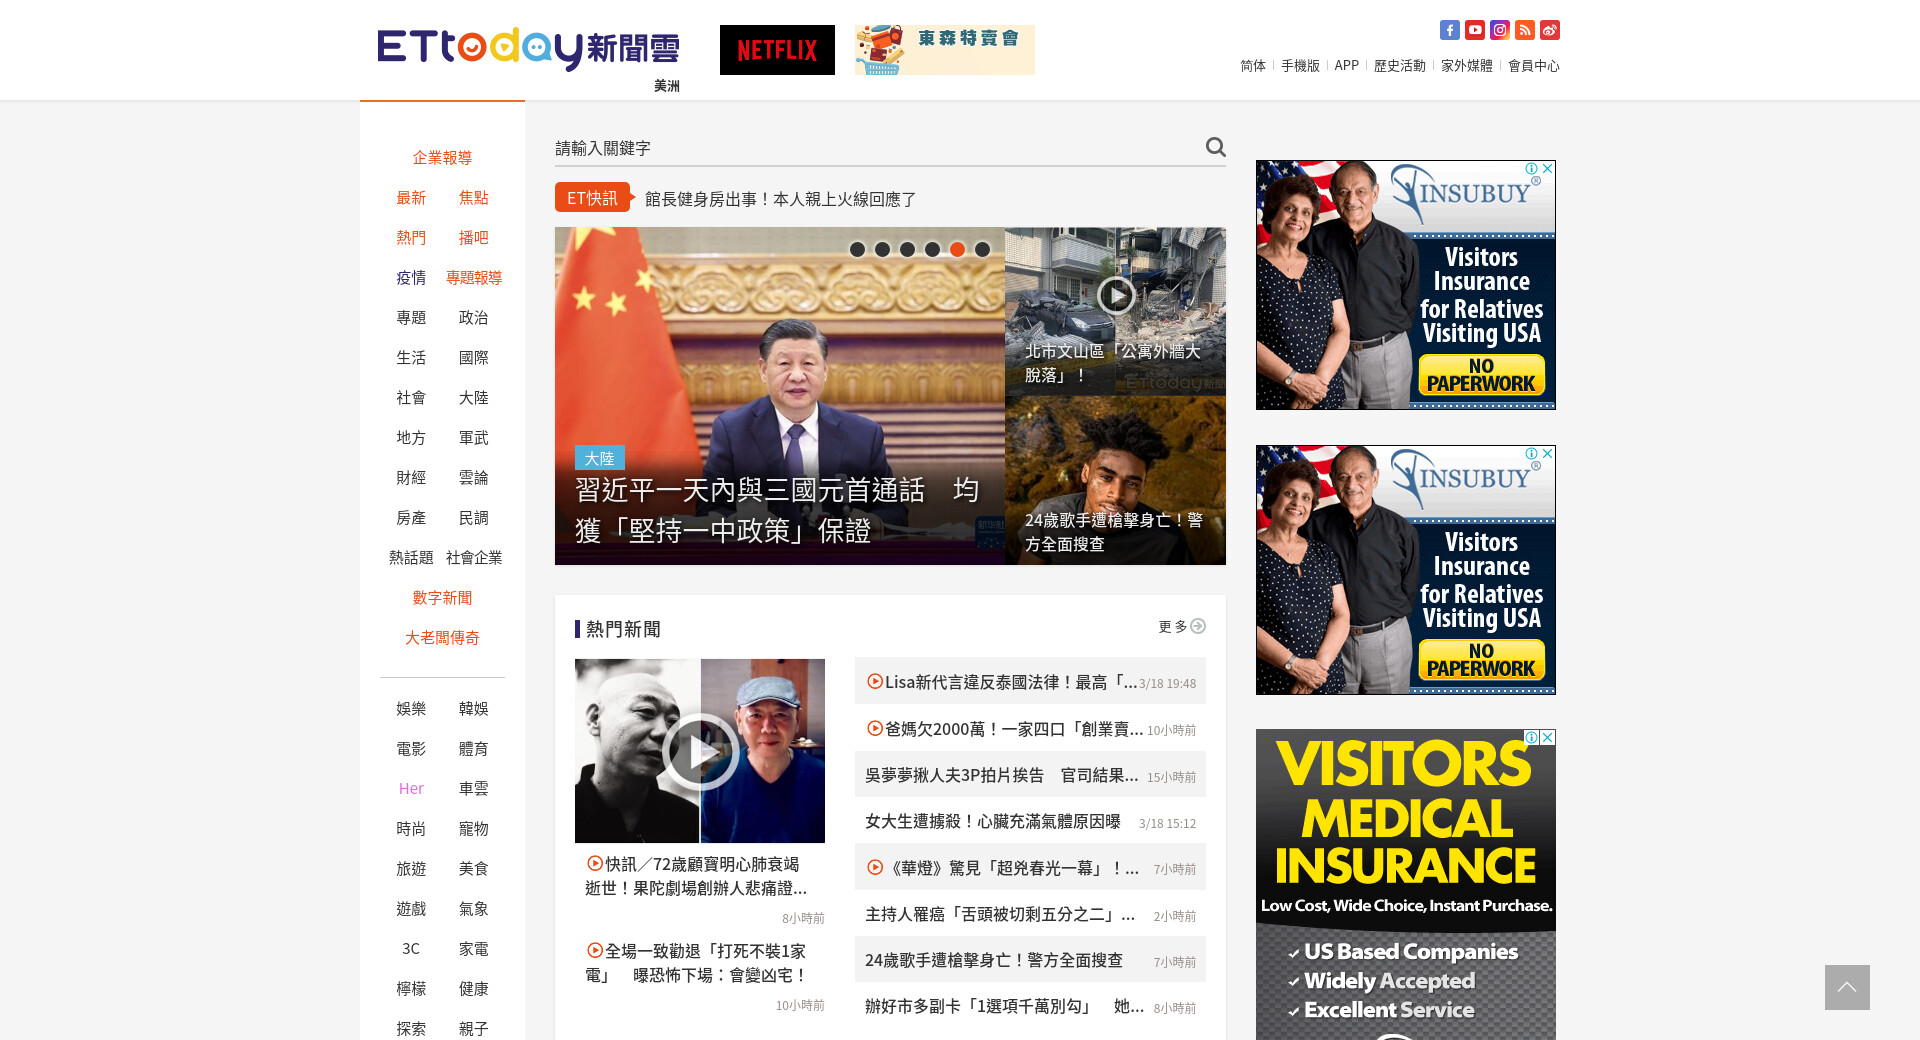The width and height of the screenshot is (1920, 1040).
Task: Select the first carousel slide dot
Action: pos(857,249)
